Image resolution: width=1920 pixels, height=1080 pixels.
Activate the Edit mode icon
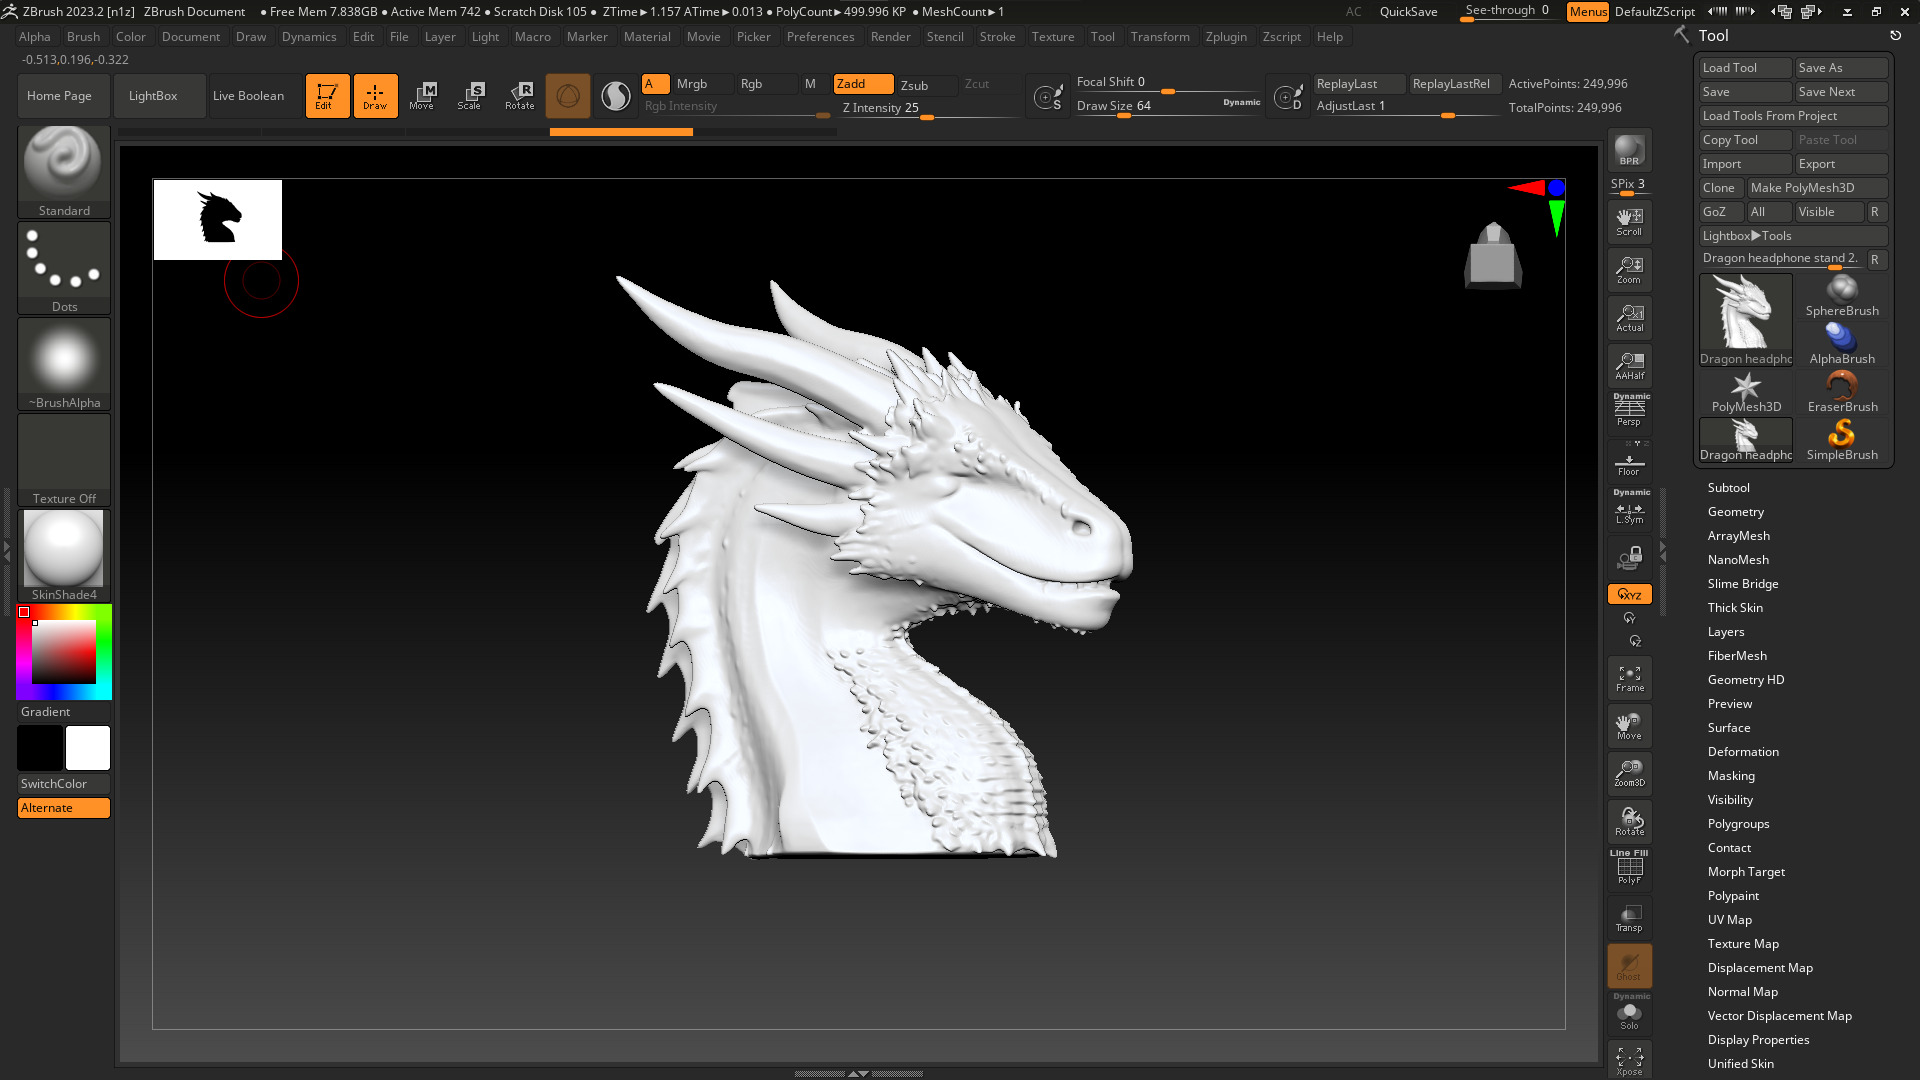click(327, 96)
